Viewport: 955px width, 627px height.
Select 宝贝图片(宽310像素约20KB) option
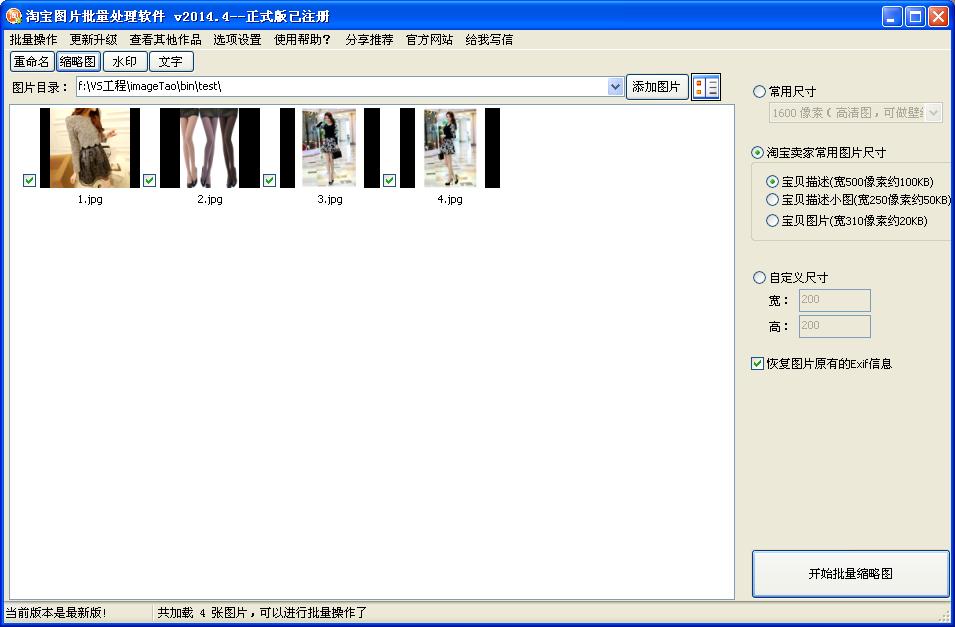772,221
